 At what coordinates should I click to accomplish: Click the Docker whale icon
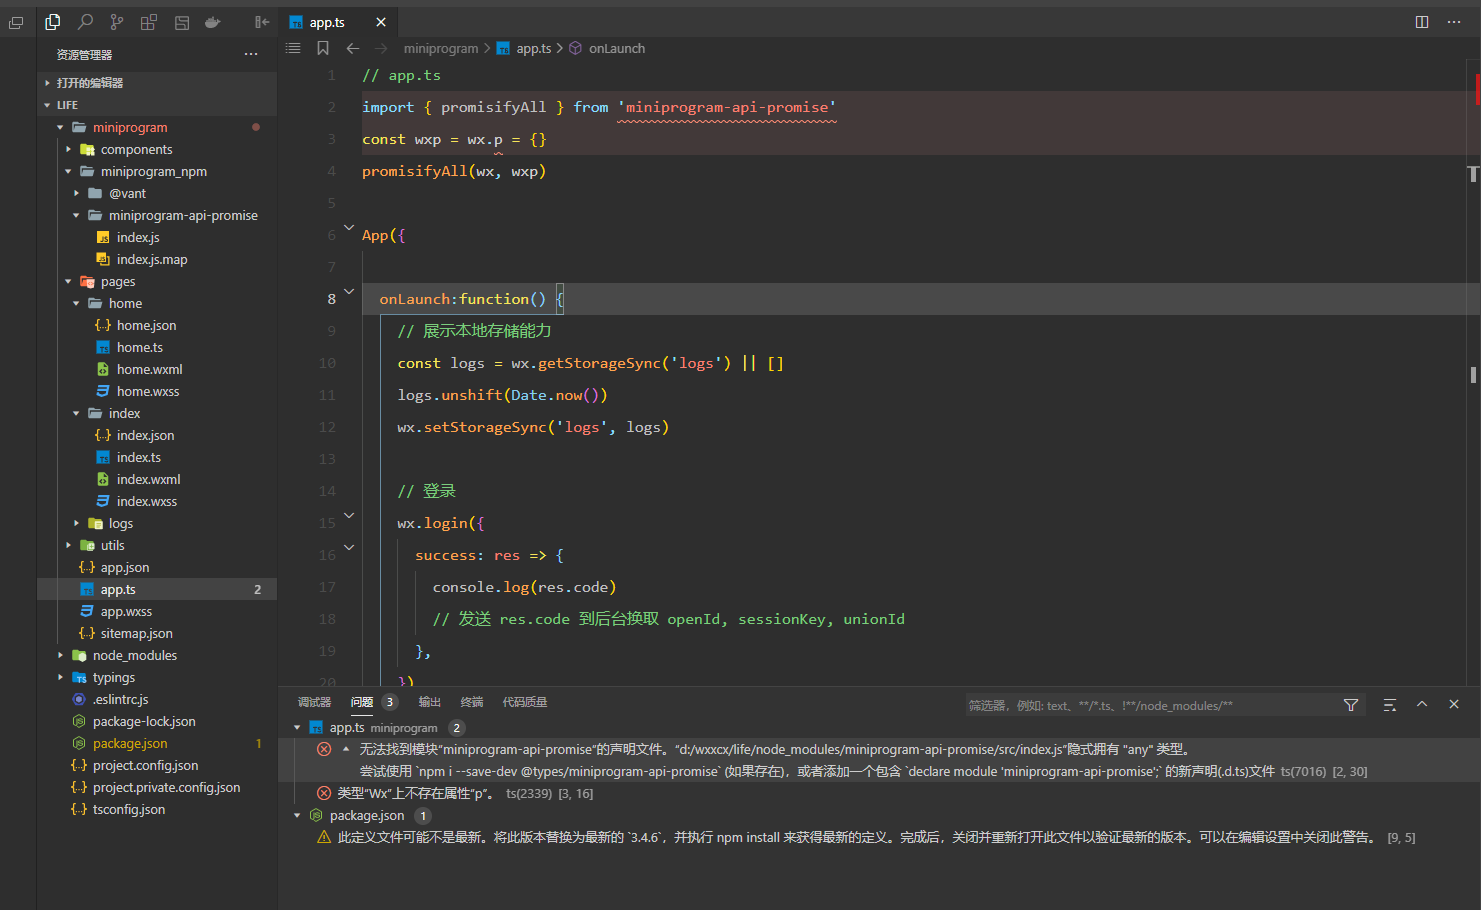tap(213, 22)
